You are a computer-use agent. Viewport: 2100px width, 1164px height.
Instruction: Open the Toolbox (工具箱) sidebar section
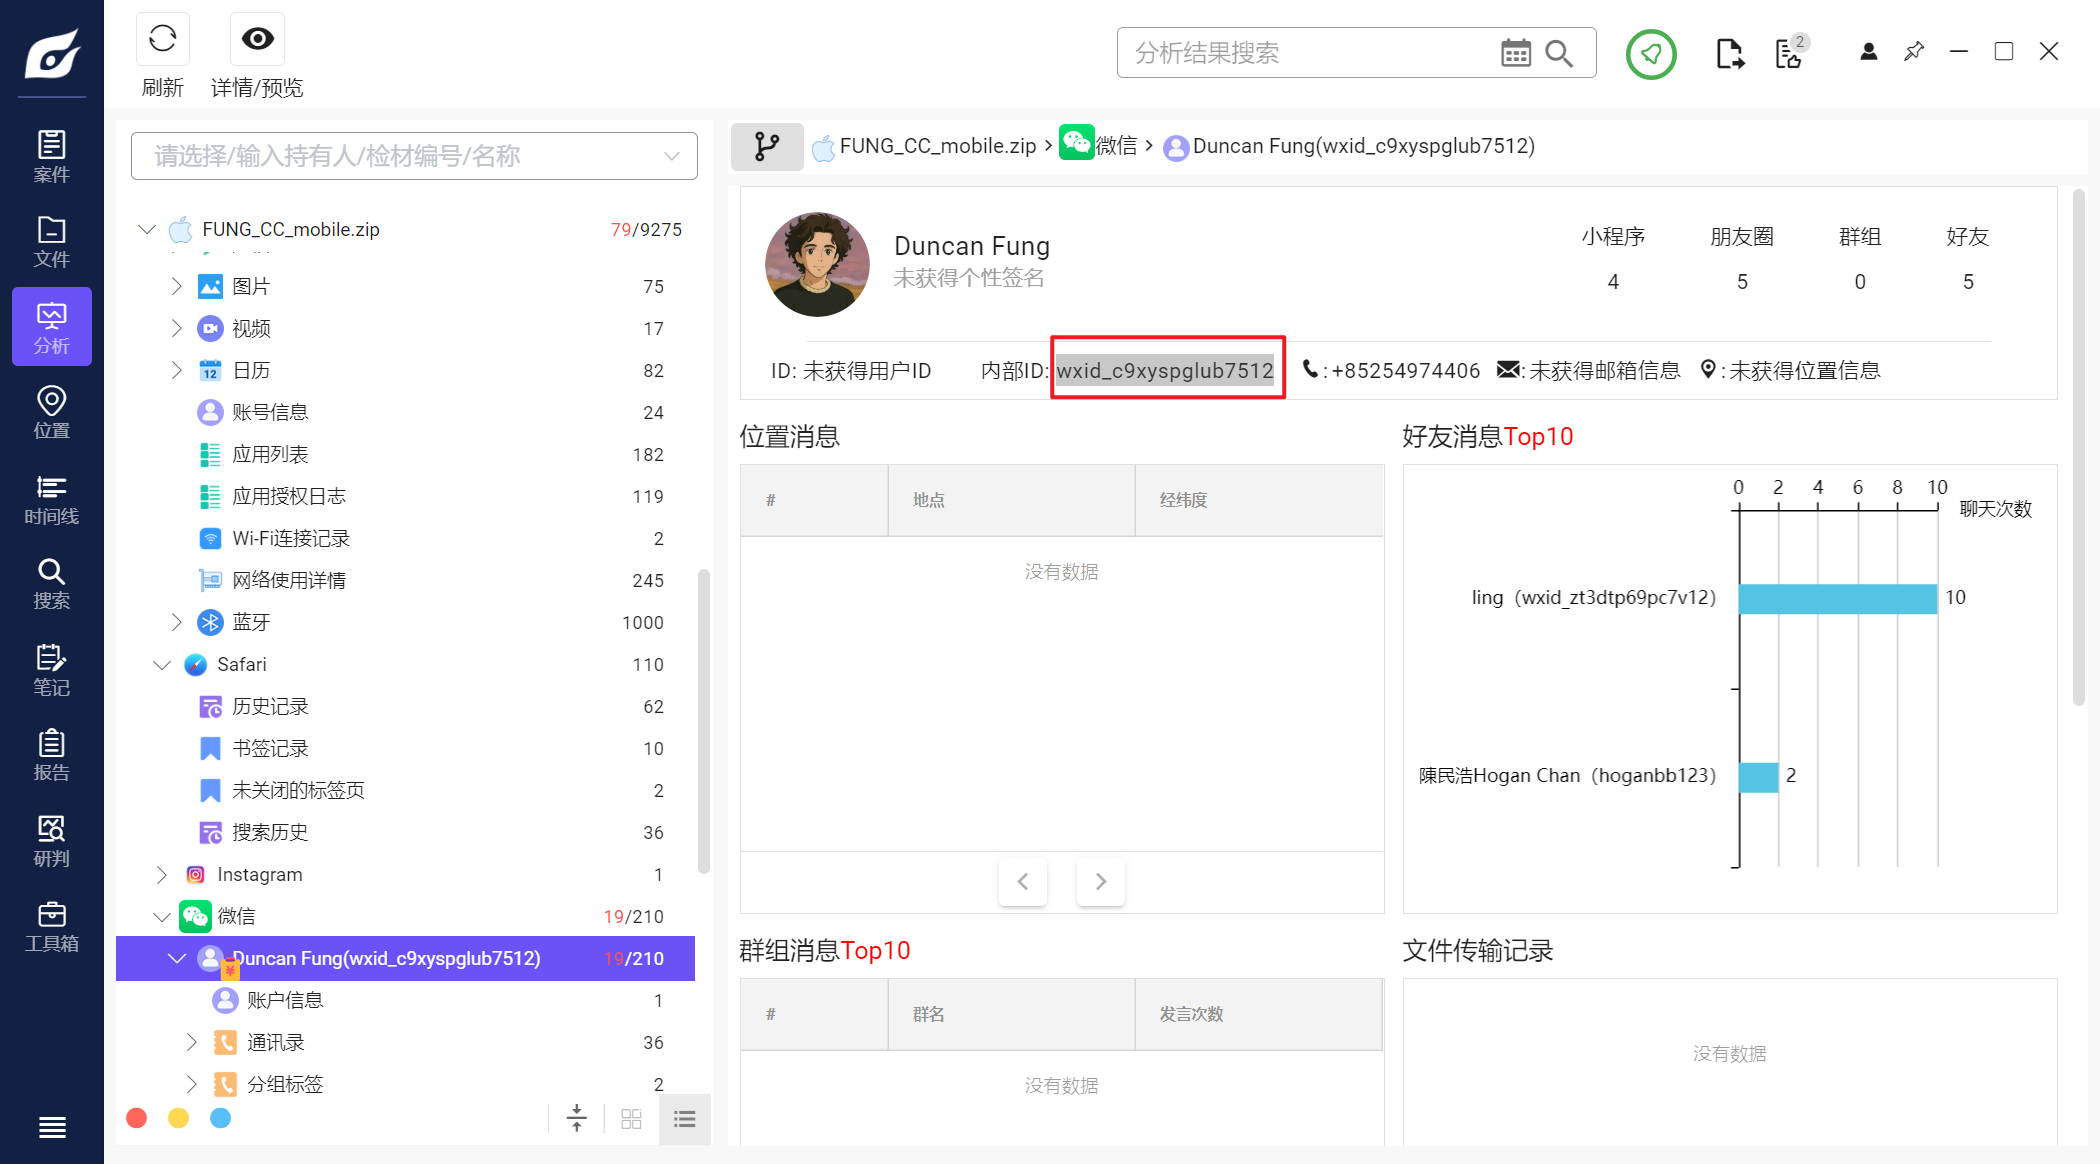coord(51,926)
